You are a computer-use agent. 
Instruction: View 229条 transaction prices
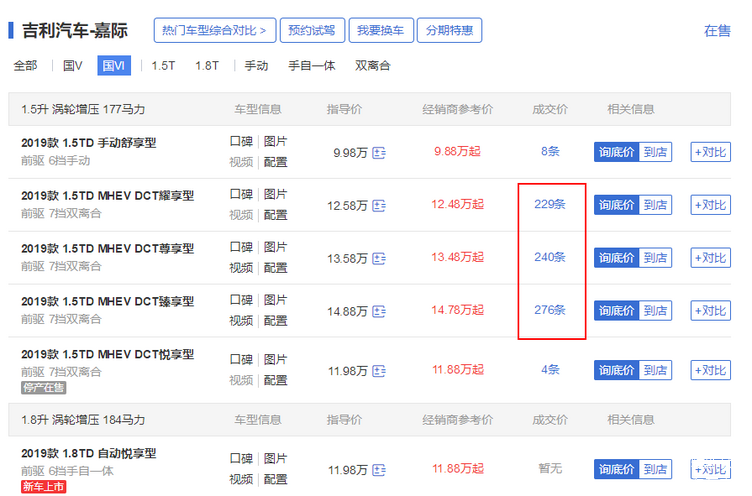click(x=550, y=204)
